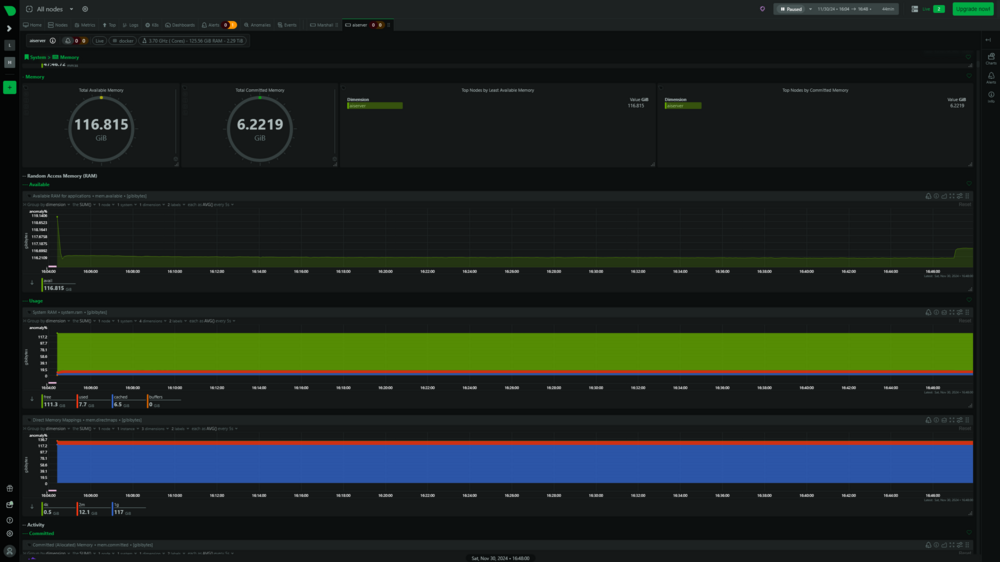Open the Charts panel in right sidebar
The image size is (1000, 562).
click(x=991, y=59)
